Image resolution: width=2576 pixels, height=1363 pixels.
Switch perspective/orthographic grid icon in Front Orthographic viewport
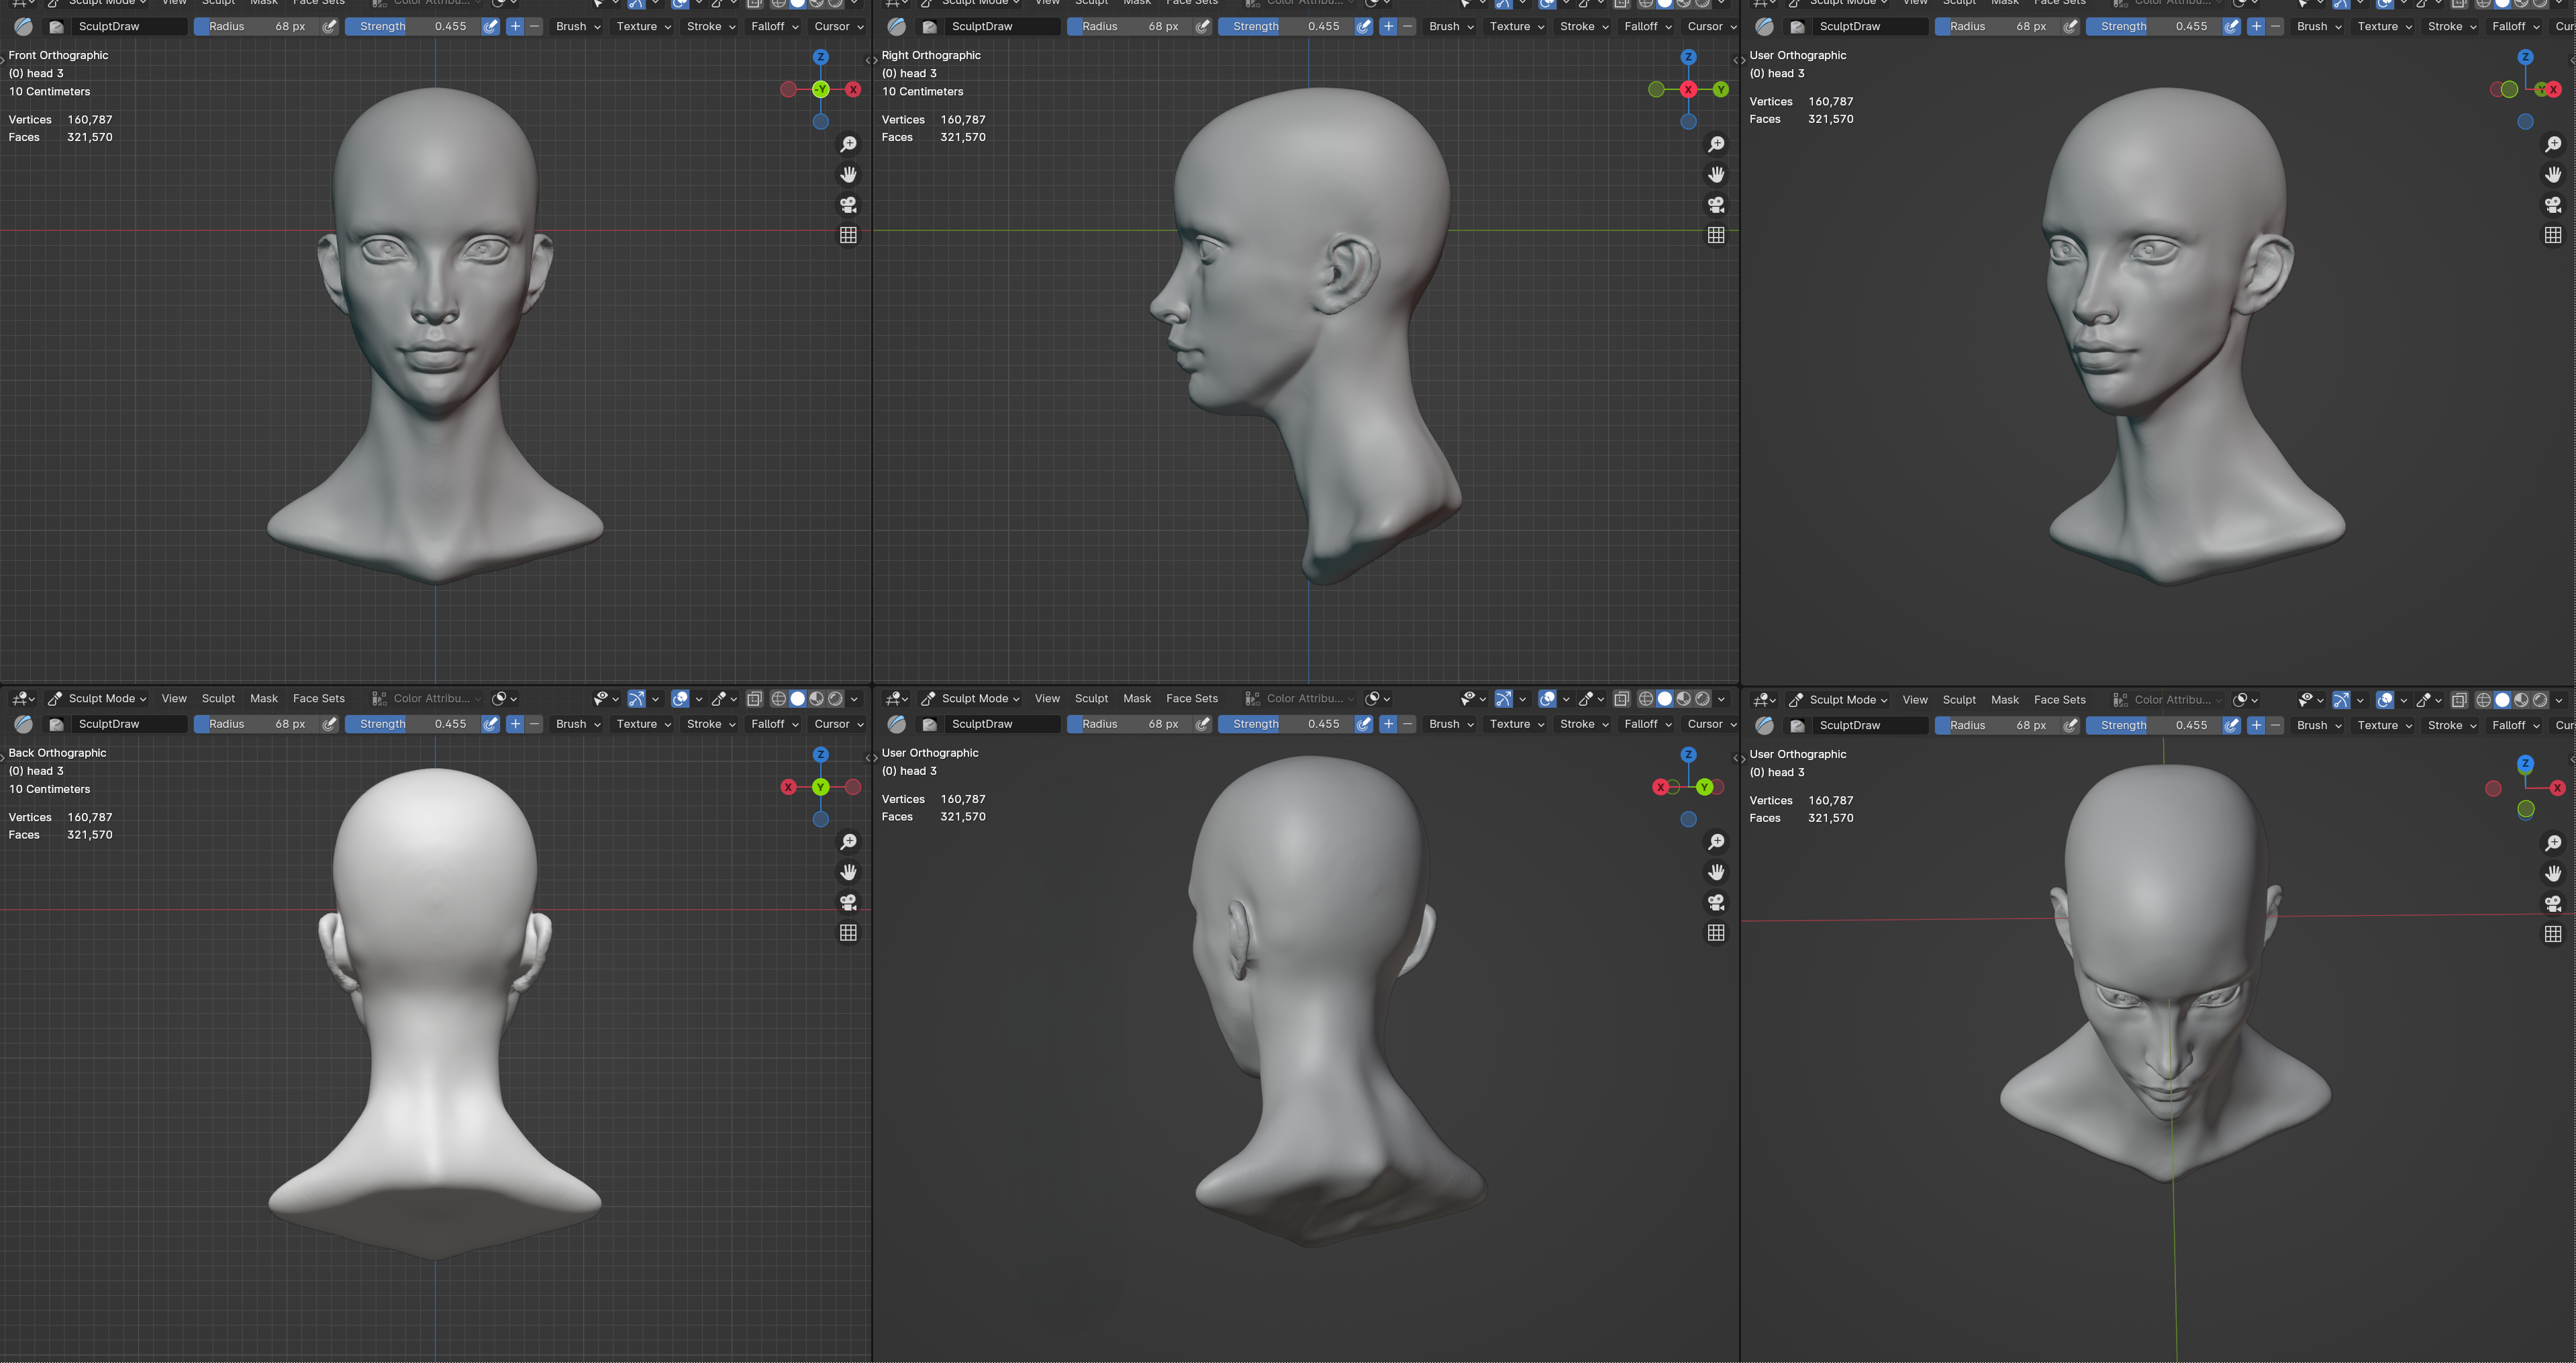[848, 234]
